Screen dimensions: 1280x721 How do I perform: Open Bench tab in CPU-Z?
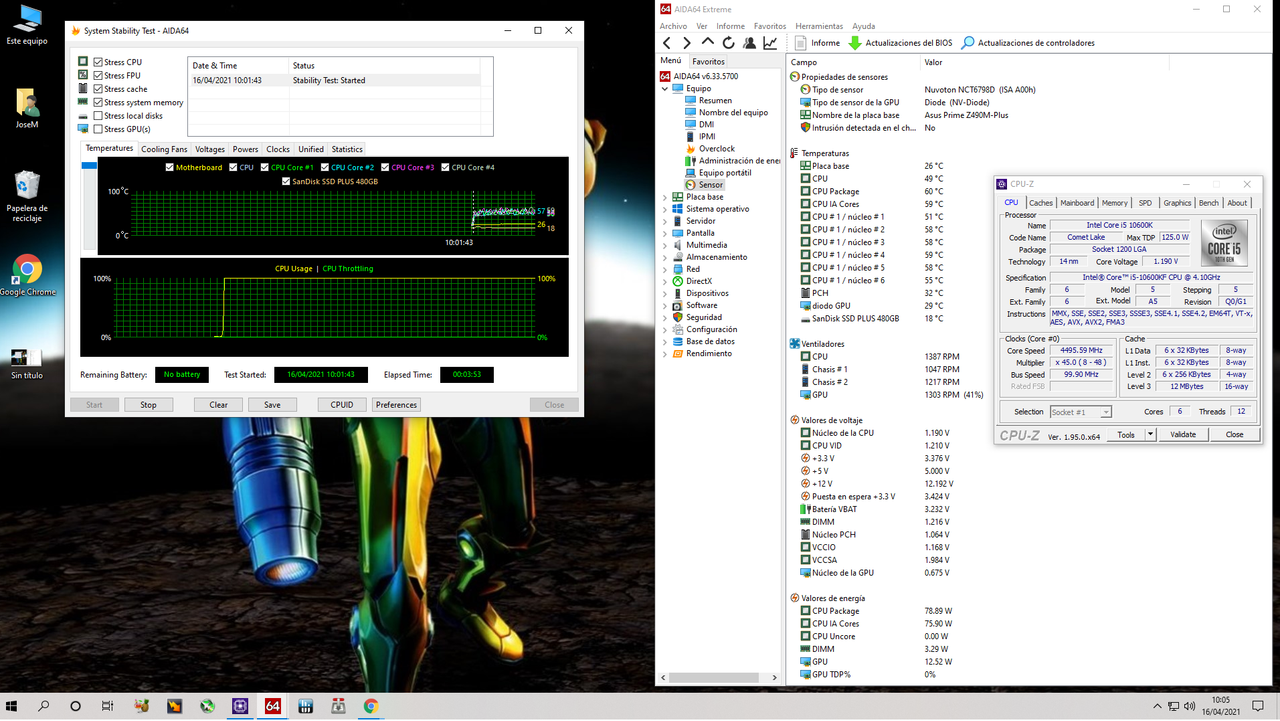pos(1208,202)
